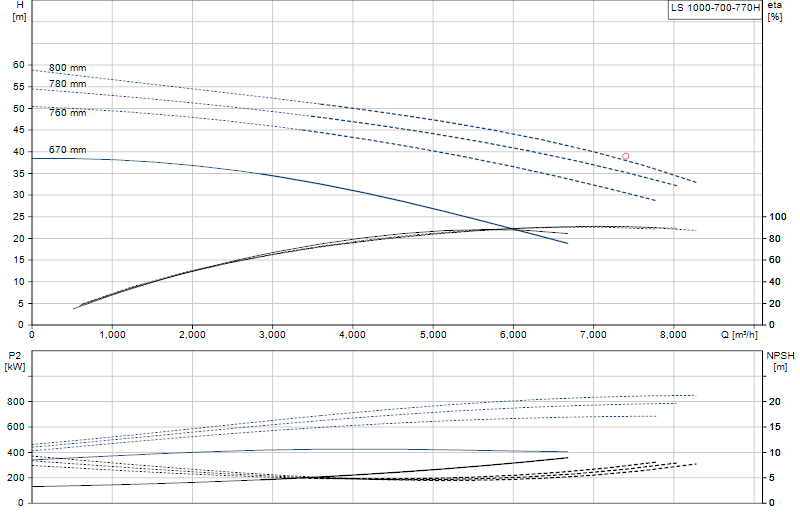Click the '800' P2 axis value

tap(15, 402)
